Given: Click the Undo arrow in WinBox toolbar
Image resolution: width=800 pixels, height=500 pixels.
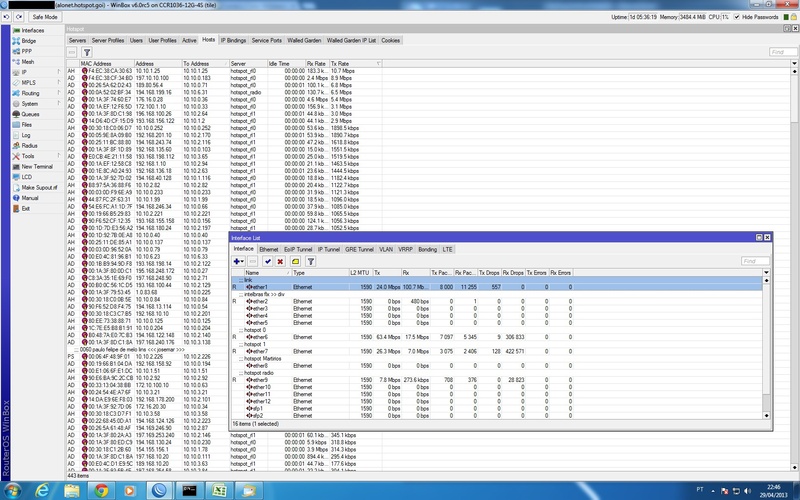Looking at the screenshot, I should pyautogui.click(x=6, y=17).
